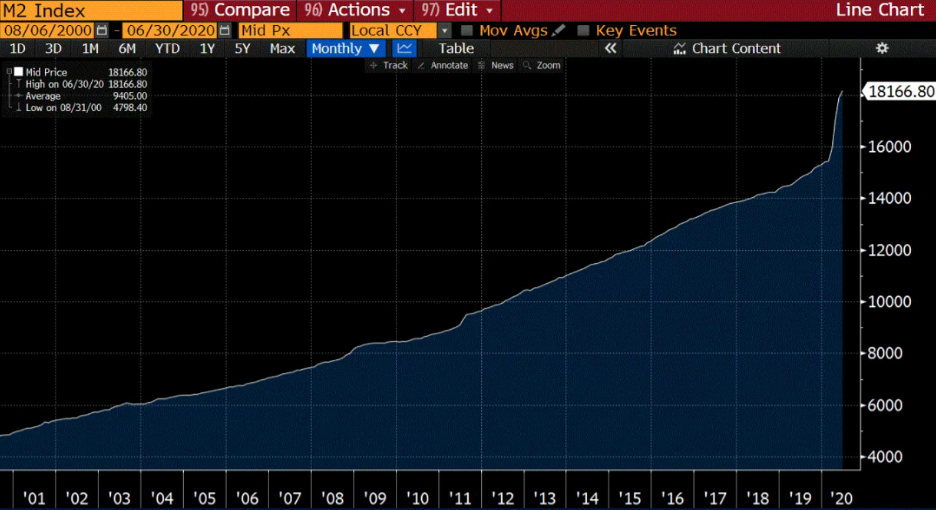Collapse panel with double chevron icon
The height and width of the screenshot is (510, 936).
[611, 48]
